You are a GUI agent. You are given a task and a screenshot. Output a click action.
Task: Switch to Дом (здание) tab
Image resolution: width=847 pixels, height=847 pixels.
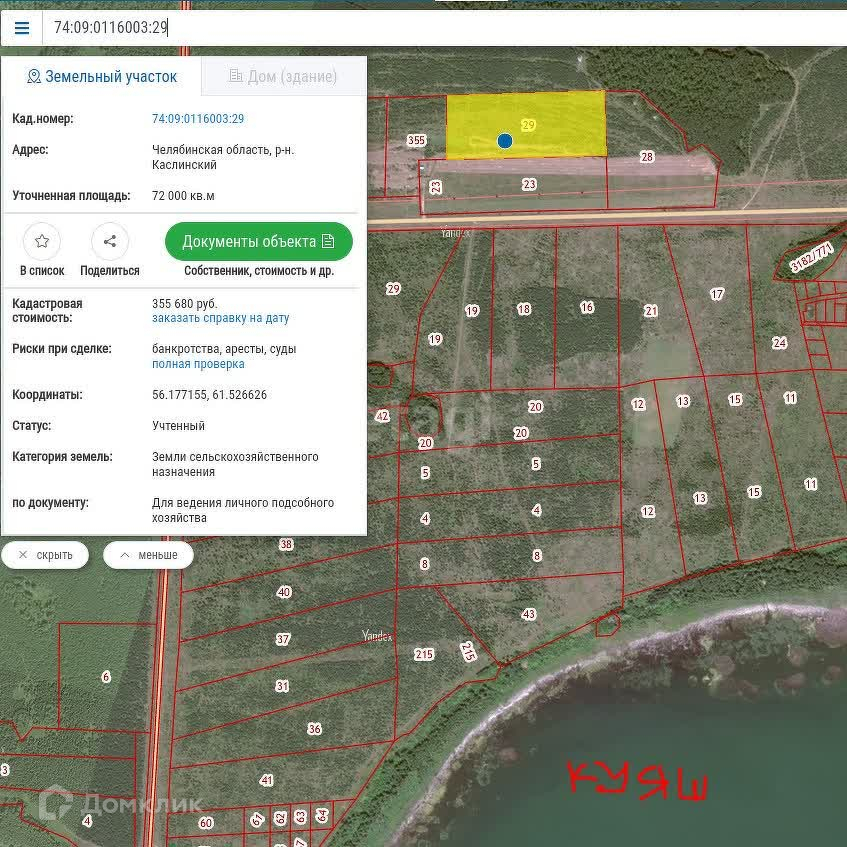(x=283, y=77)
